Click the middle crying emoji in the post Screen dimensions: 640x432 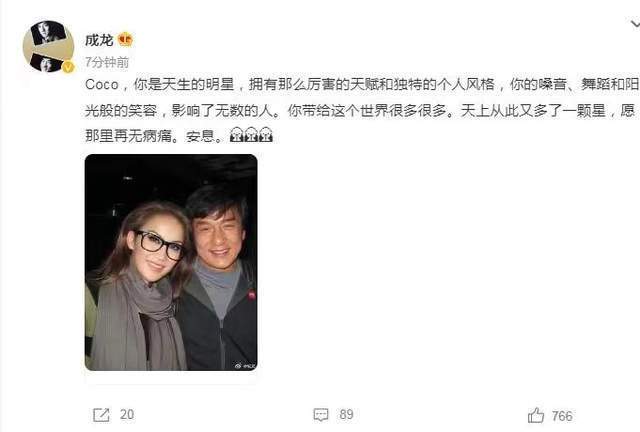pyautogui.click(x=251, y=135)
